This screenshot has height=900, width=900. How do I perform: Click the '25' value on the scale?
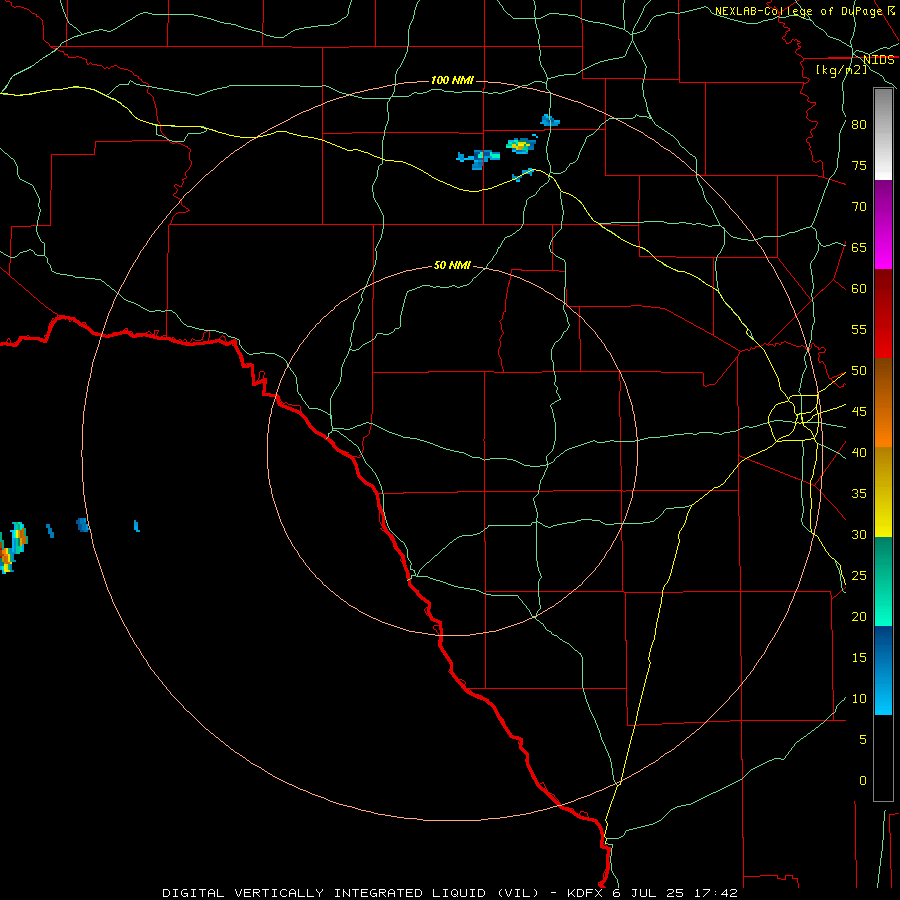pos(859,576)
